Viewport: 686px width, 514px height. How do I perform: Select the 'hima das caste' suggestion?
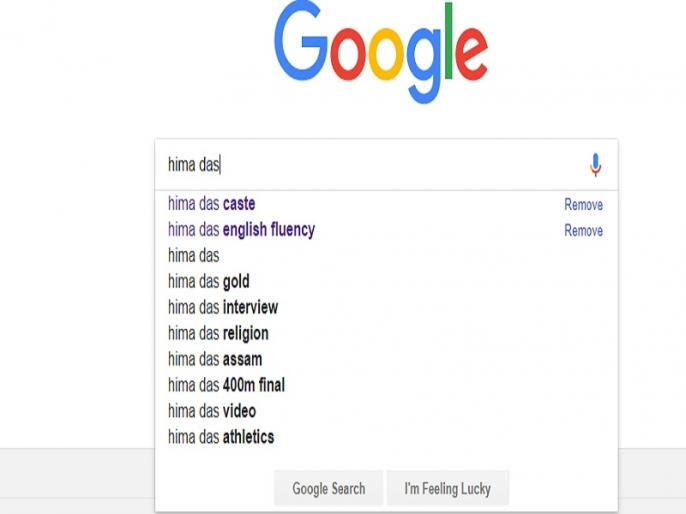[x=386, y=204]
